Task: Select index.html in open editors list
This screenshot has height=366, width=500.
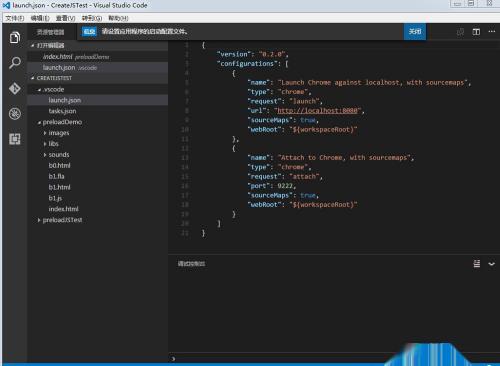Action: pyautogui.click(x=98, y=57)
